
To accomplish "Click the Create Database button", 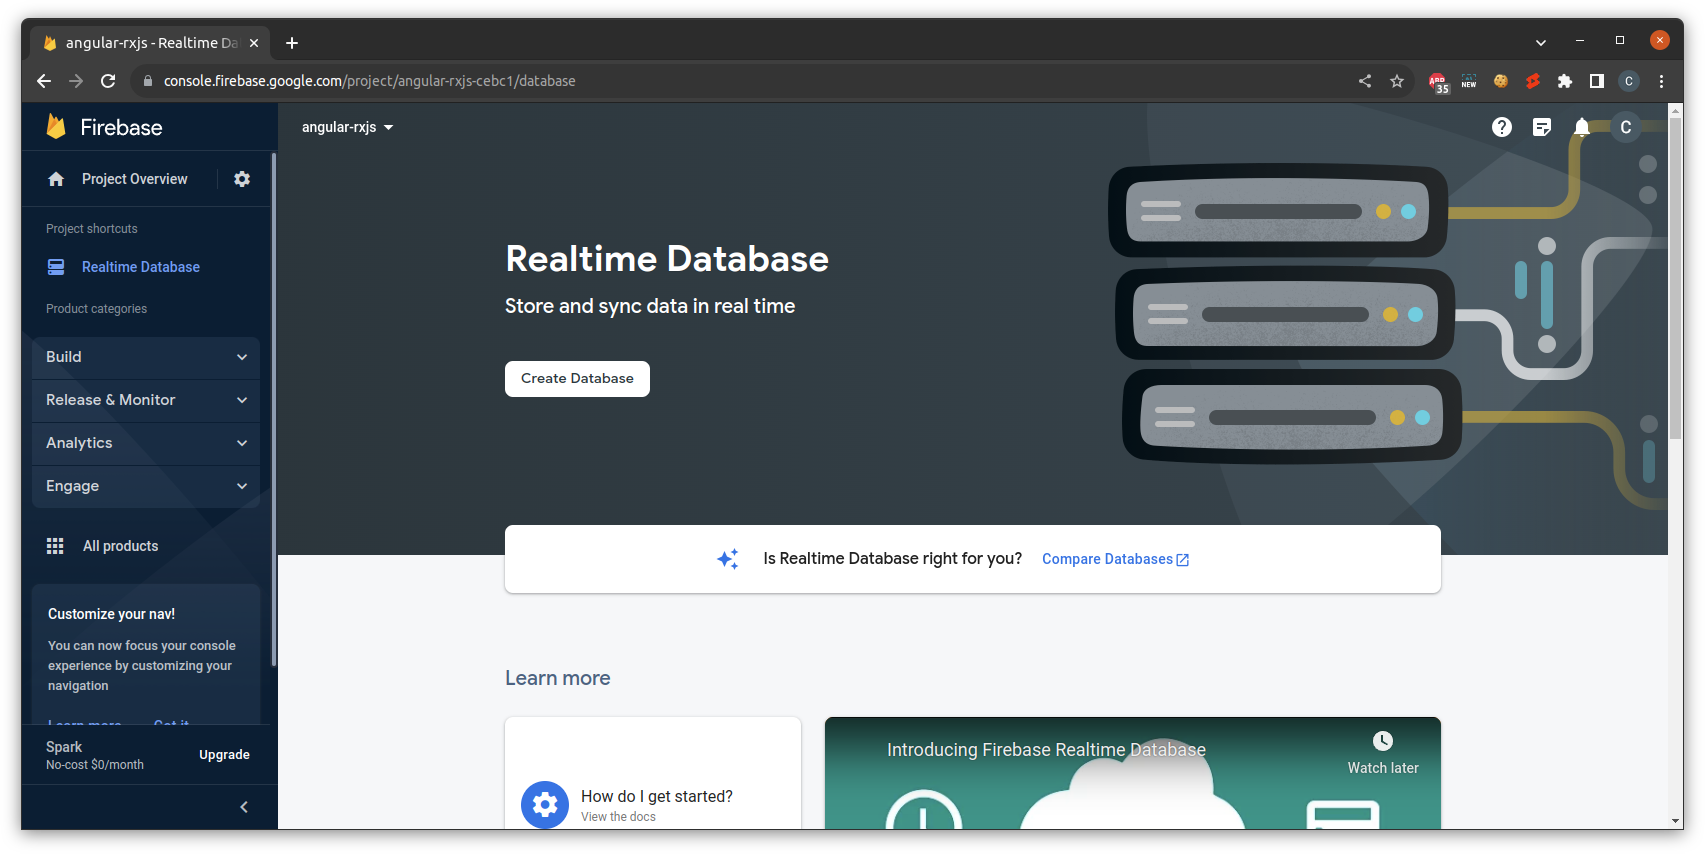I will [577, 379].
